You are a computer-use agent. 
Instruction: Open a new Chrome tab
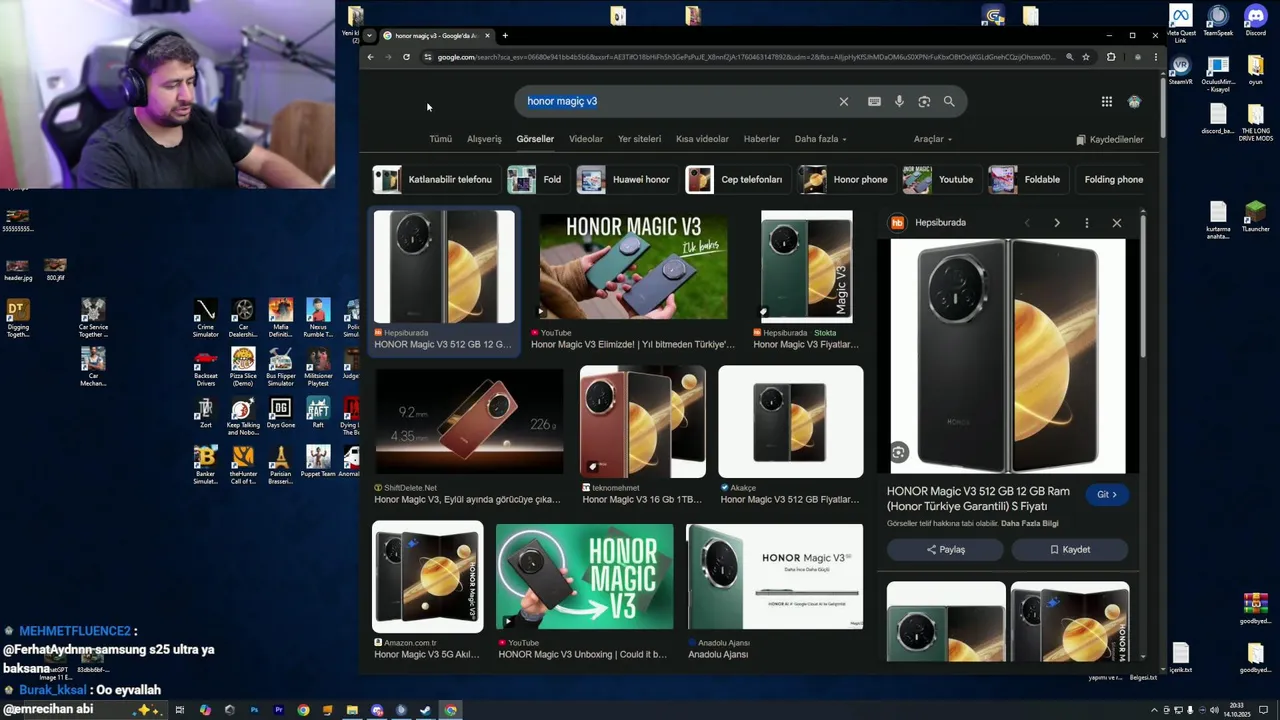pos(505,35)
